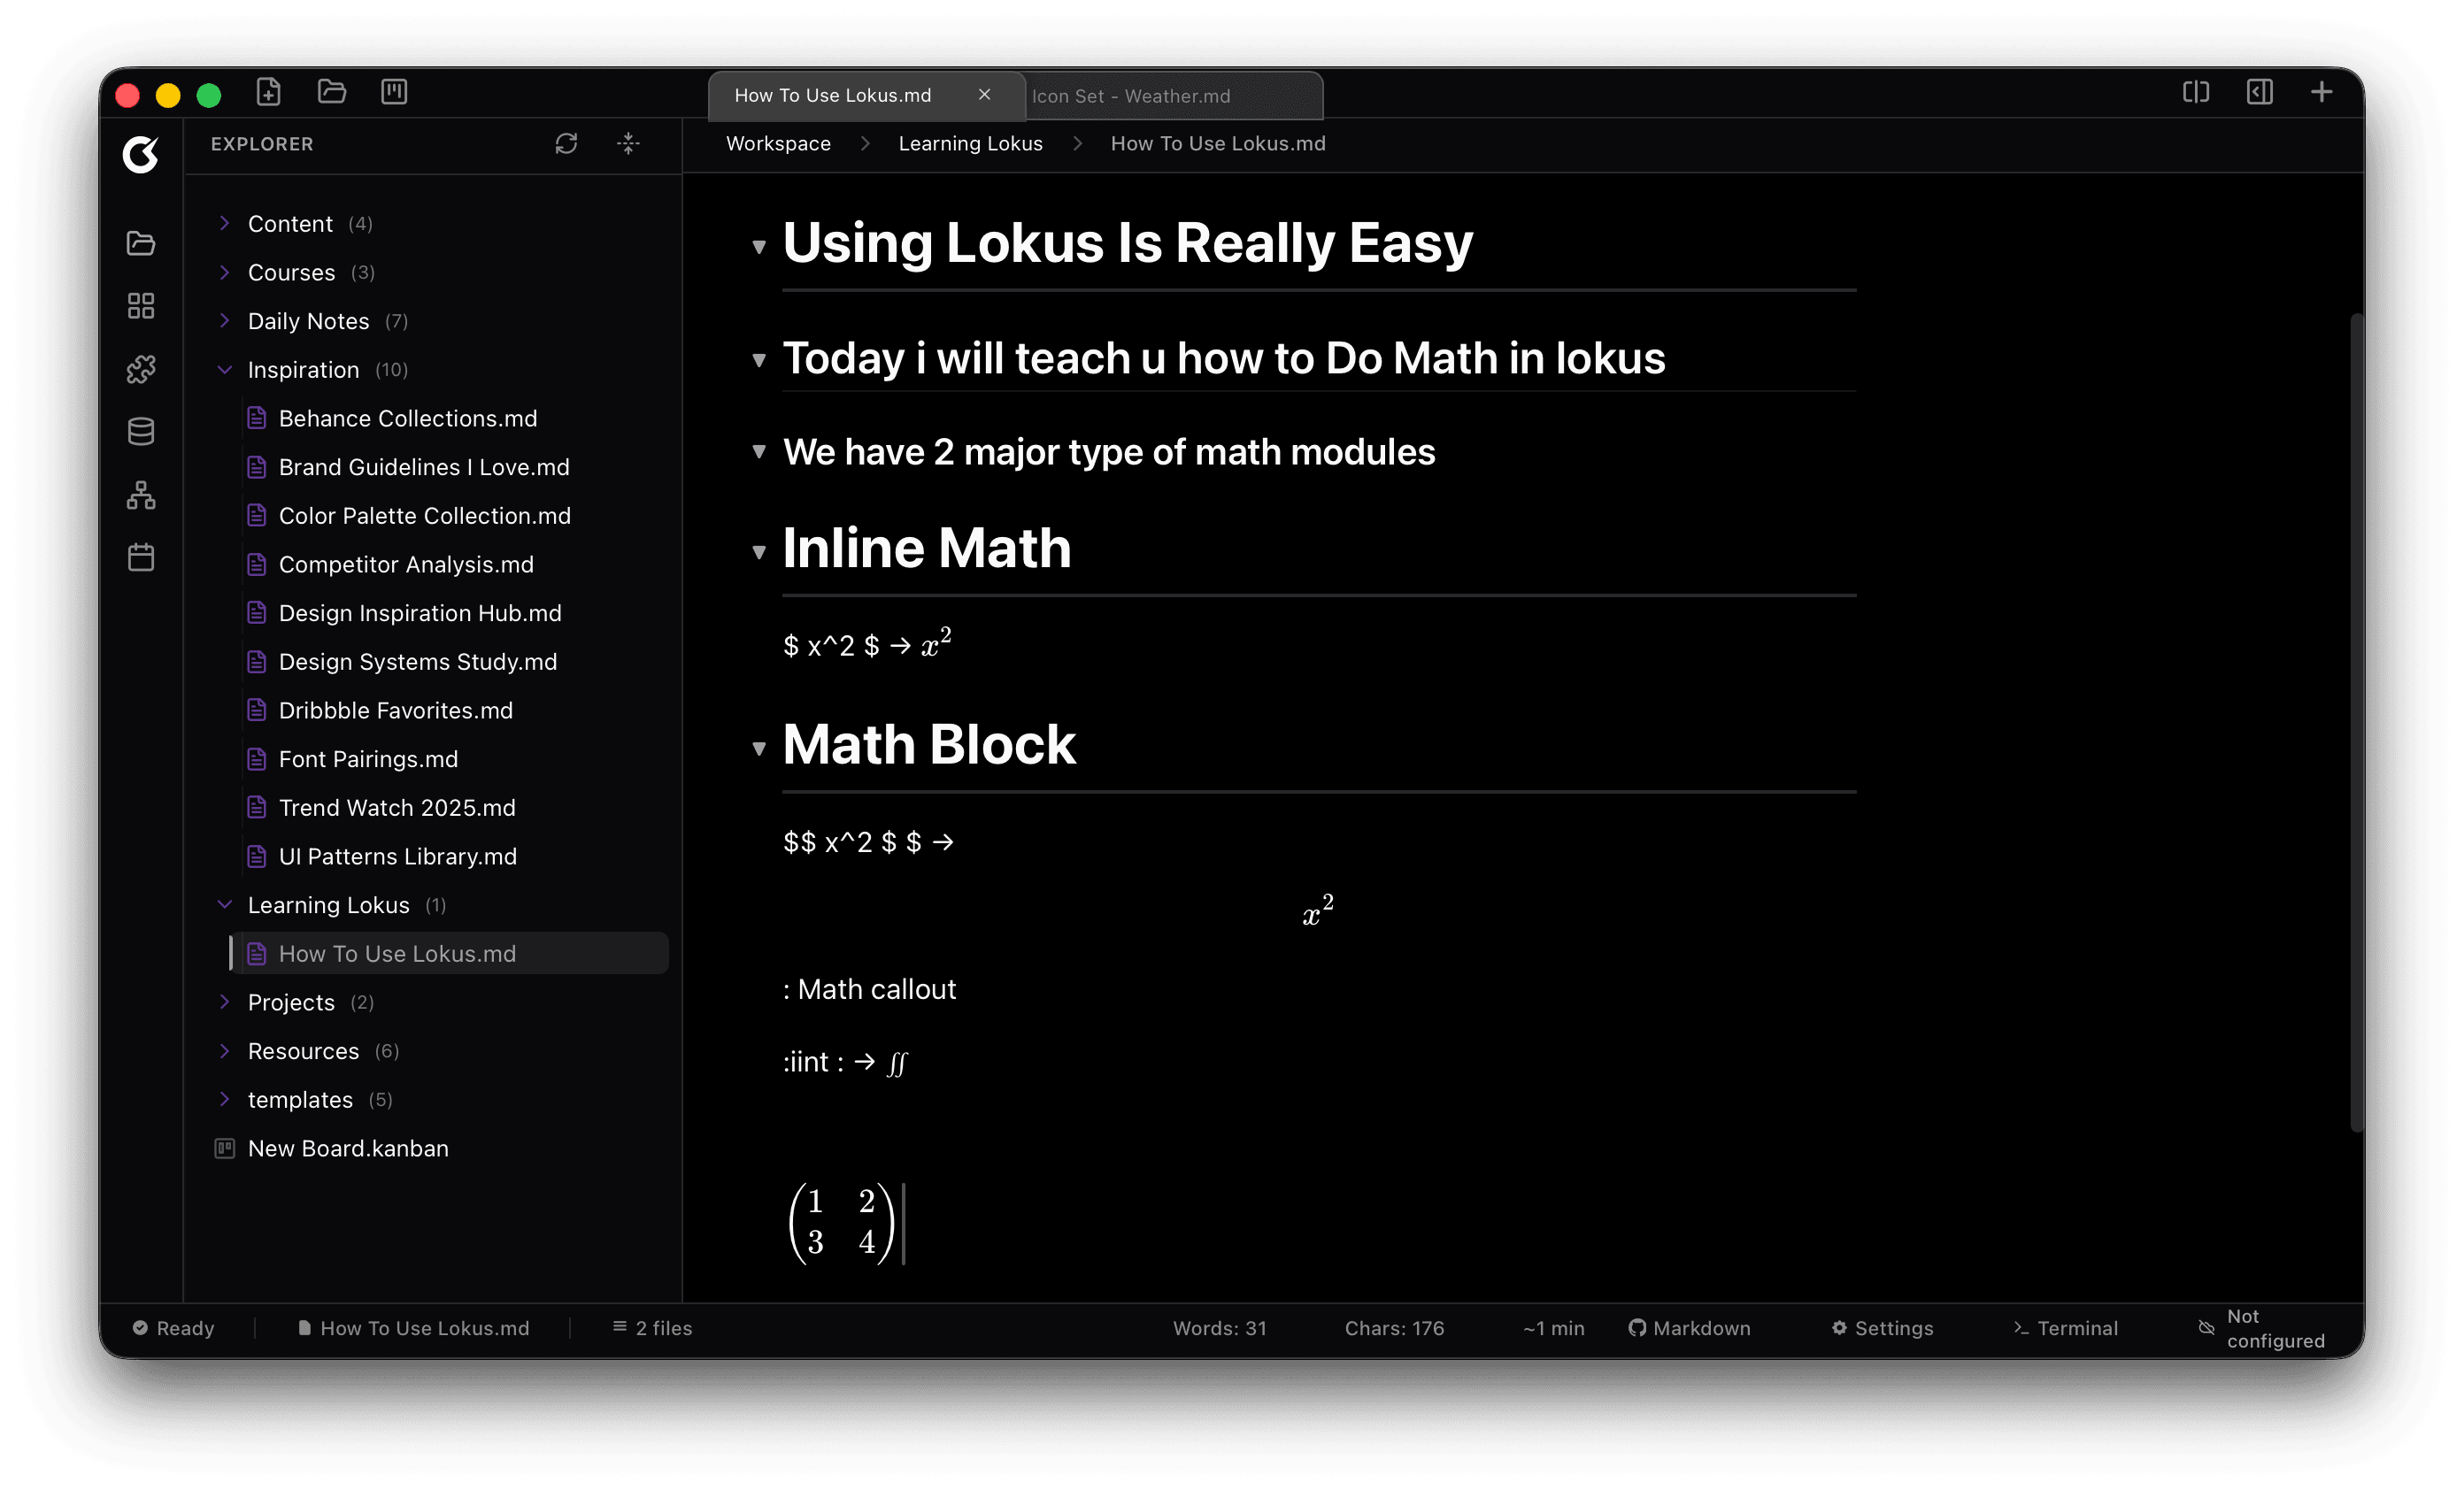
Task: Create a new file using the new-file icon
Action: (x=268, y=92)
